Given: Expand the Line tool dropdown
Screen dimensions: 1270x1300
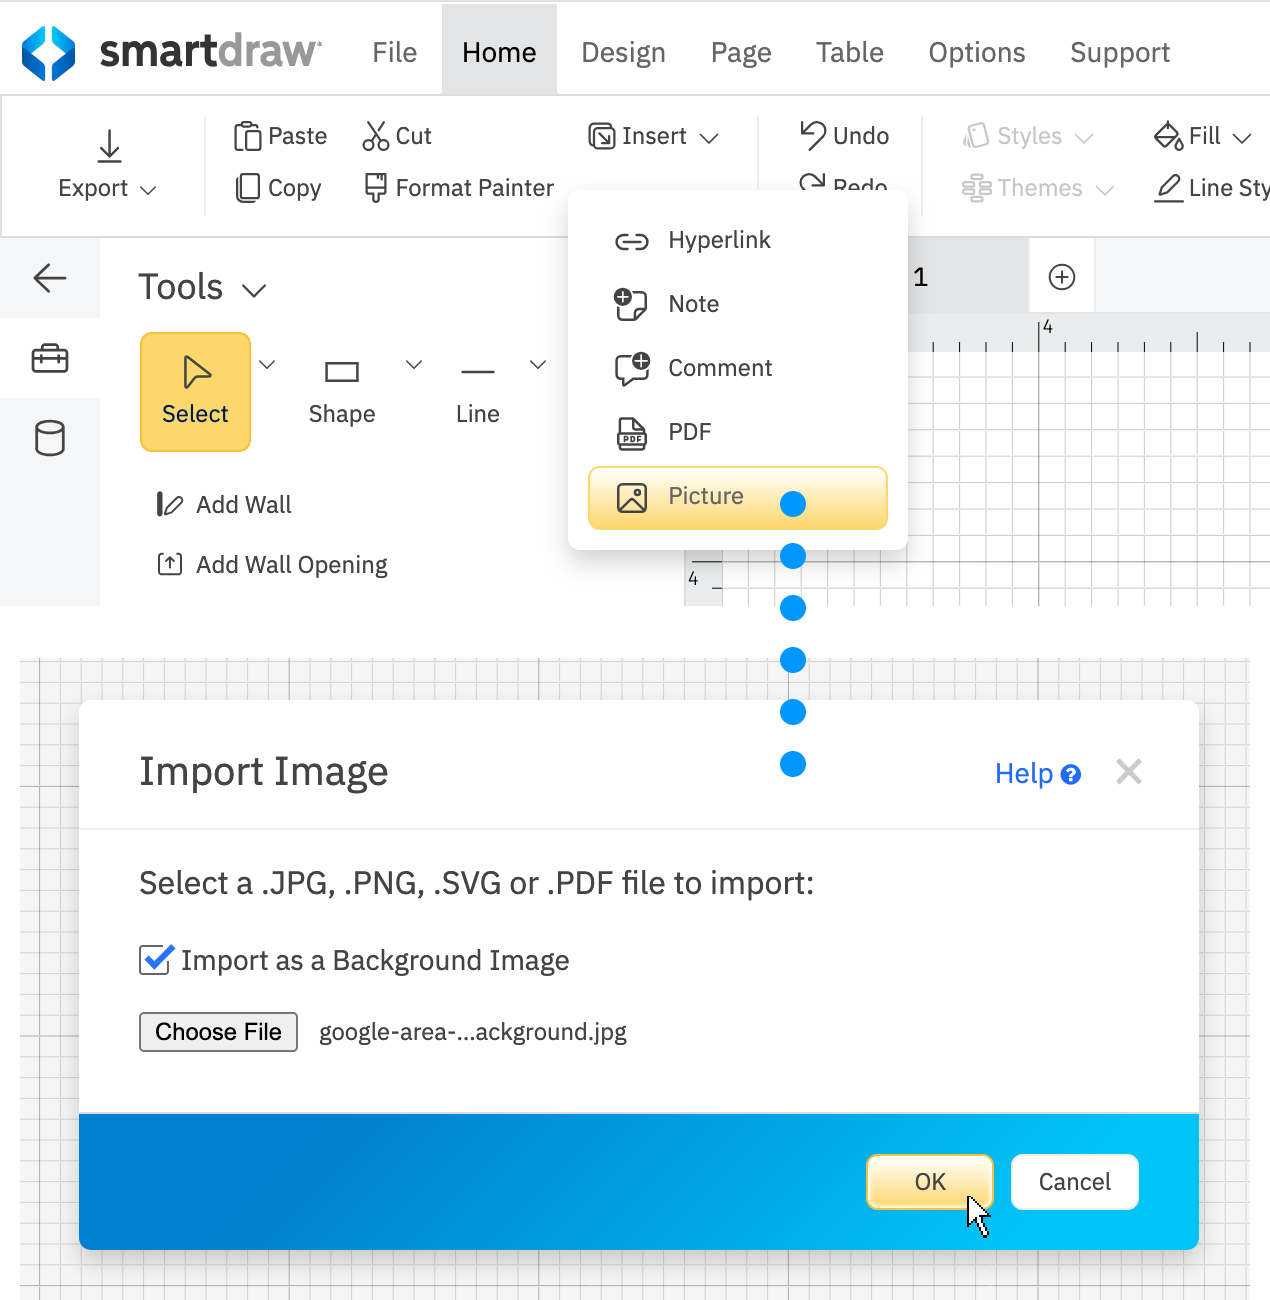Looking at the screenshot, I should point(537,364).
